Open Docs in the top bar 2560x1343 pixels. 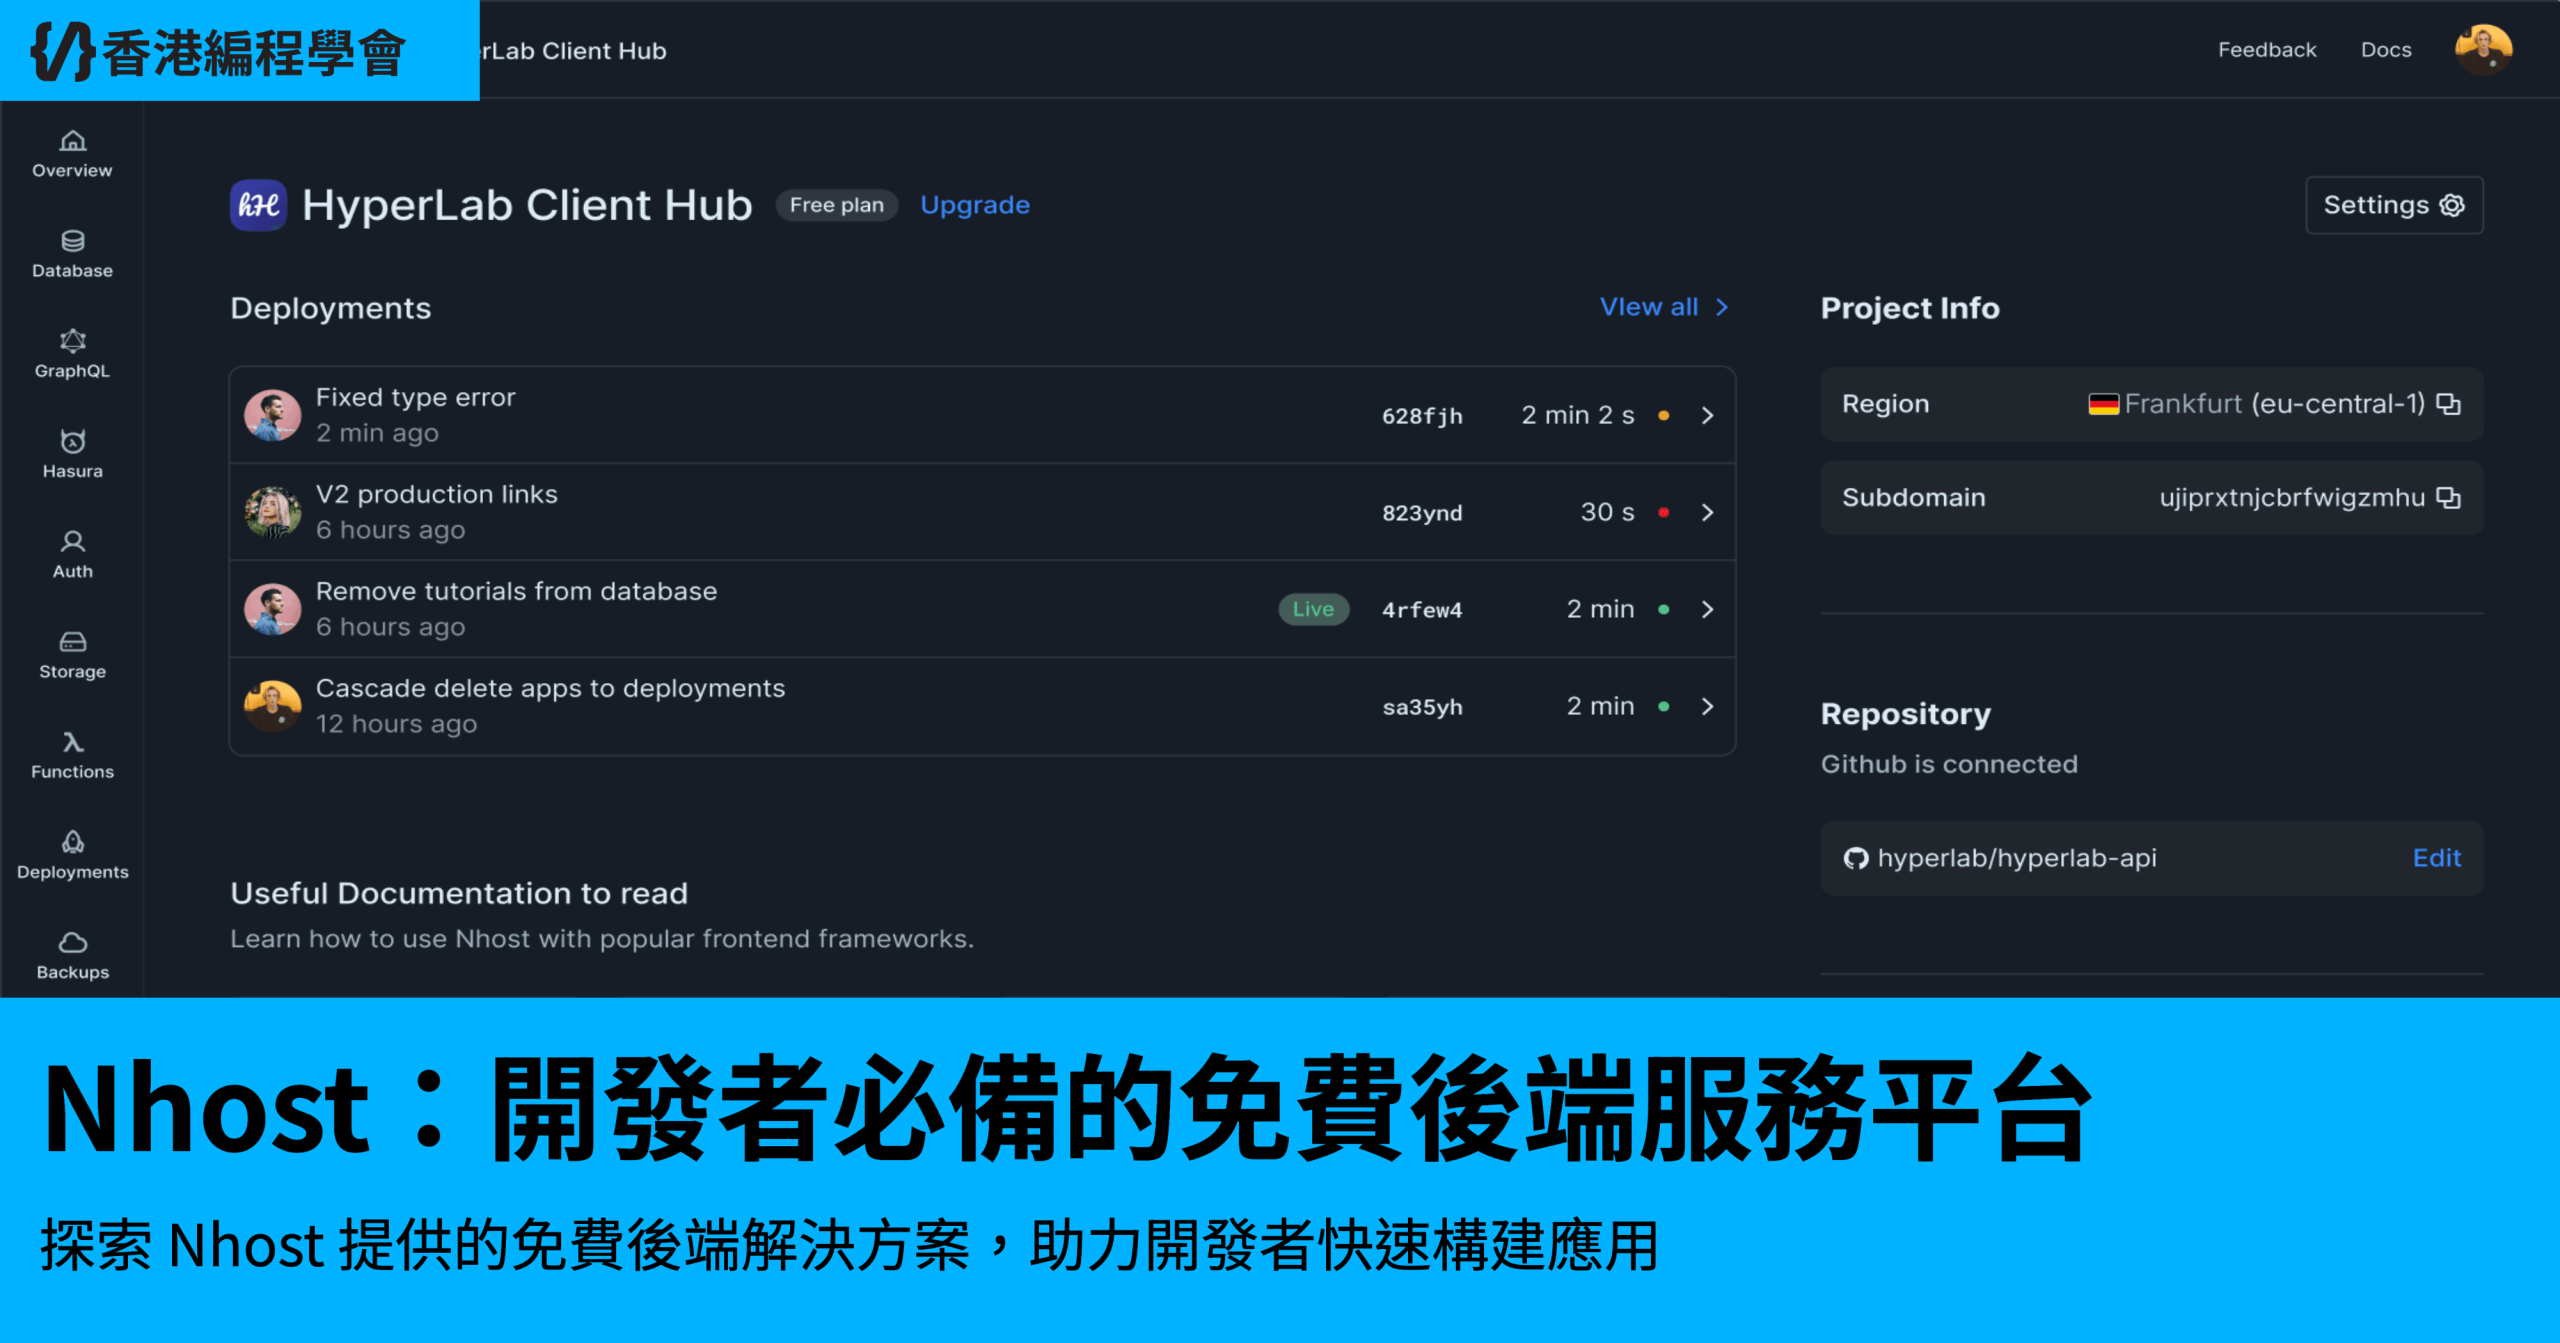pyautogui.click(x=2386, y=50)
